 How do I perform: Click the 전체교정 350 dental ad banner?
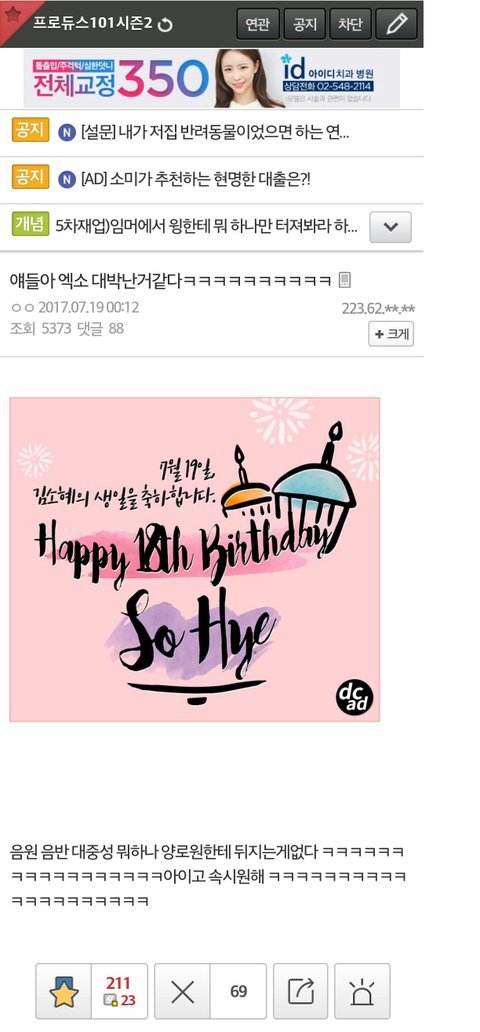(x=211, y=78)
